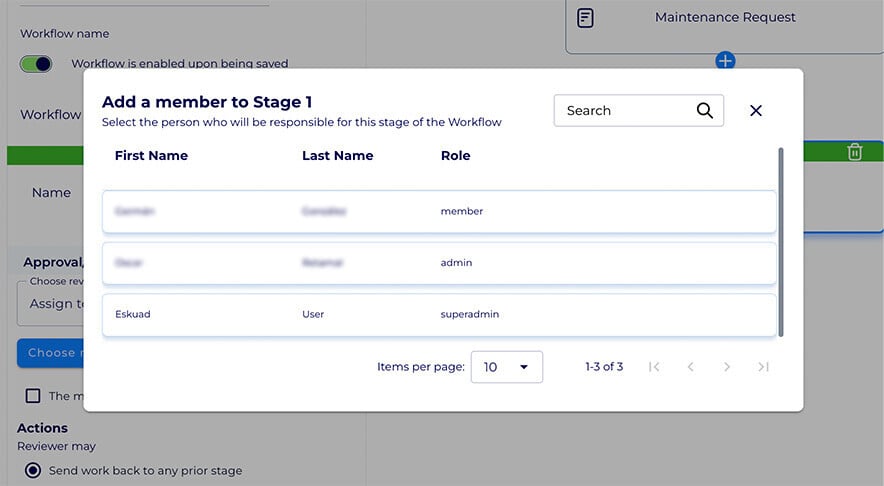Sort by First Name column header
Viewport: 884px width, 486px height.
151,156
